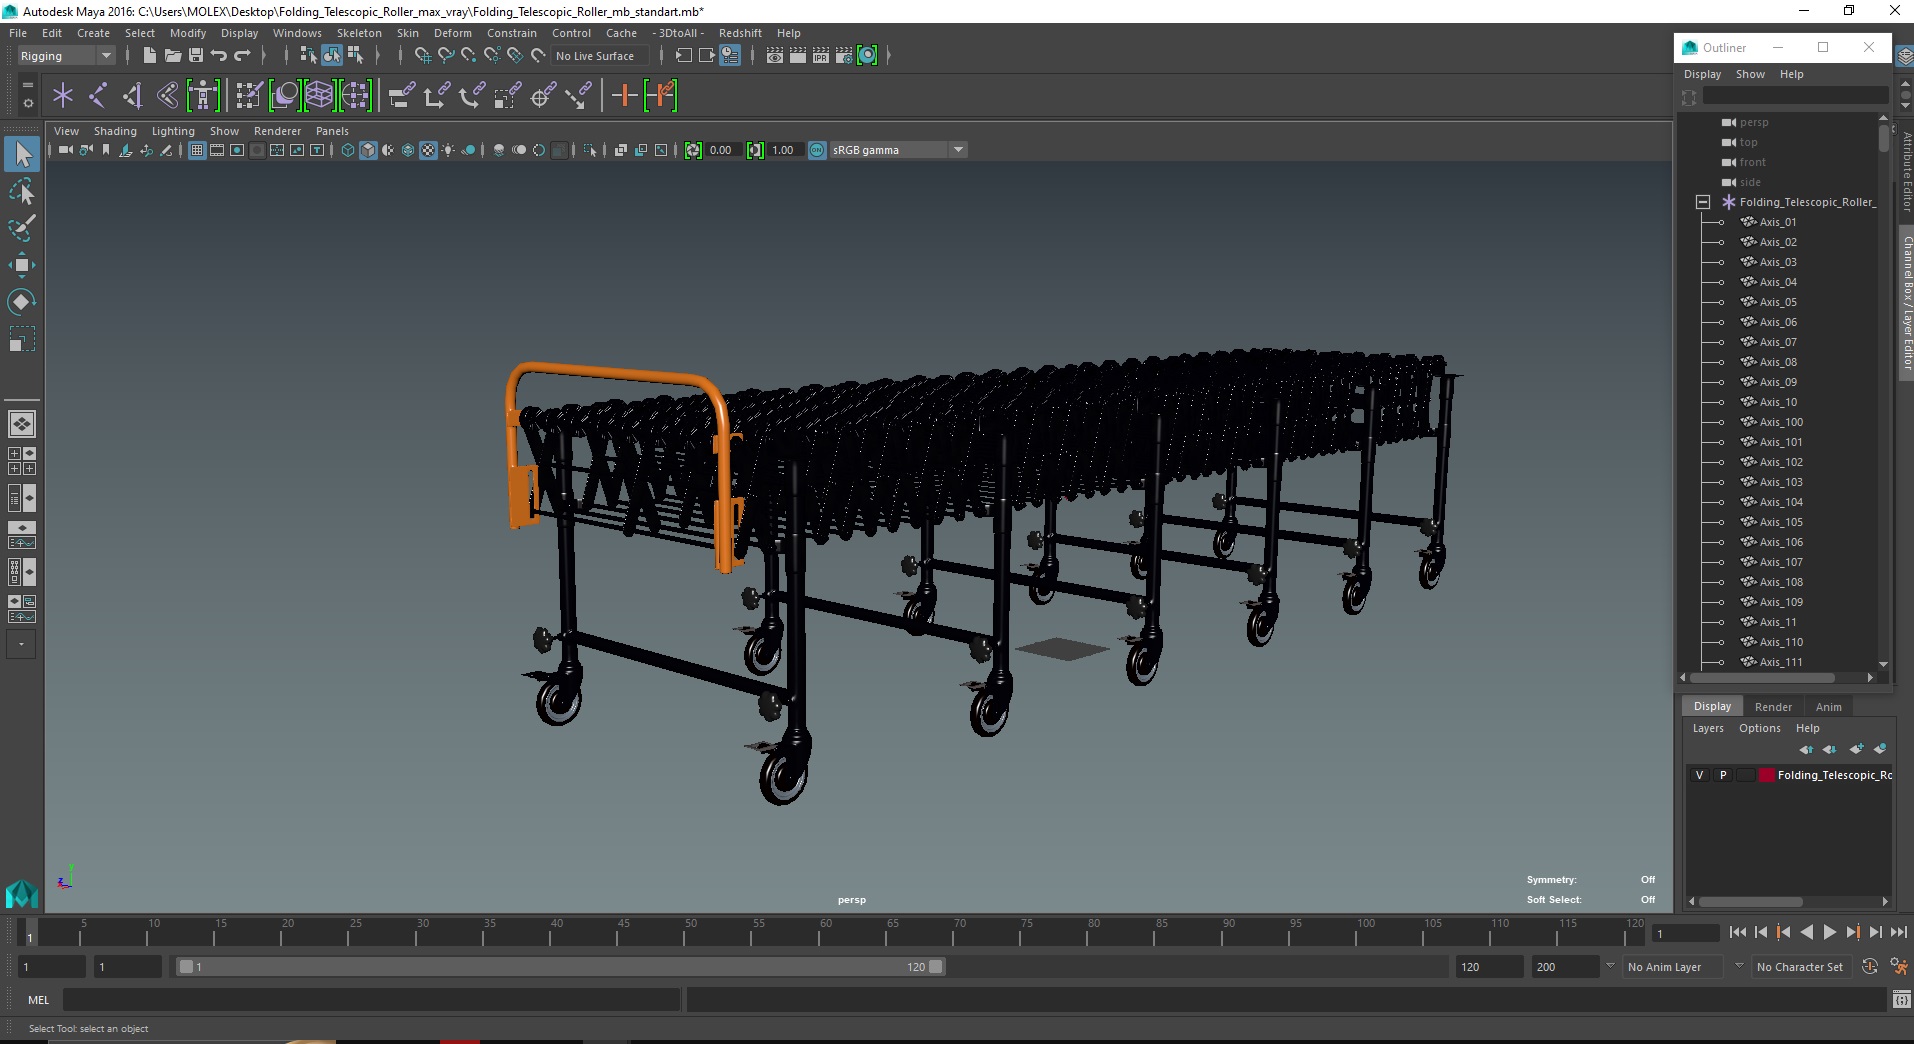The width and height of the screenshot is (1914, 1044).
Task: Open a scene with the folder icon
Action: [172, 56]
